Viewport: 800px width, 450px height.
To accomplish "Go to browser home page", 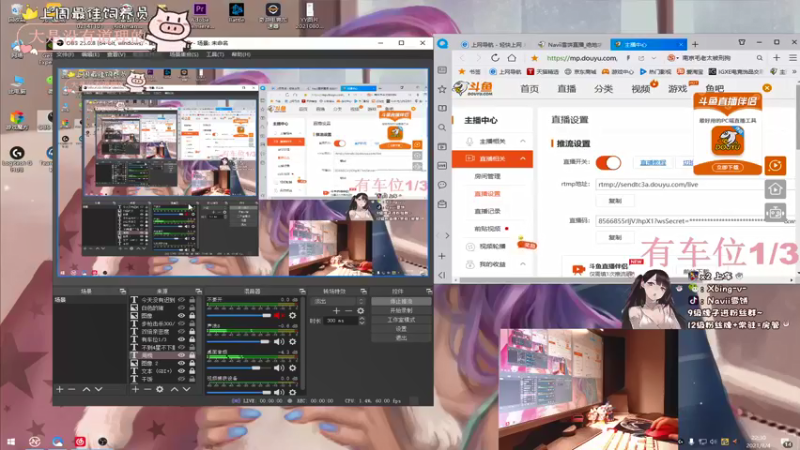I will (512, 58).
